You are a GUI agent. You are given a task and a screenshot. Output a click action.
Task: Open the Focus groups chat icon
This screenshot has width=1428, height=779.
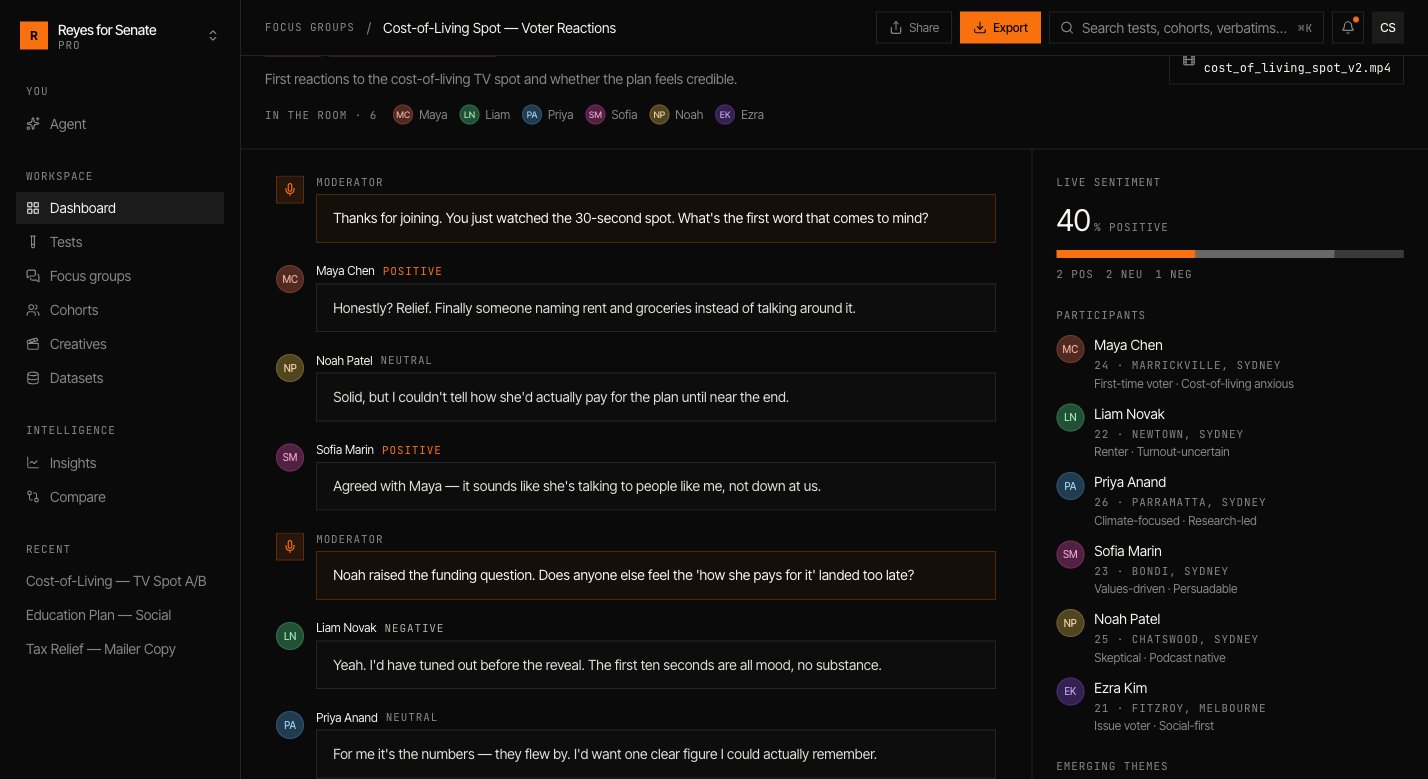pos(33,276)
